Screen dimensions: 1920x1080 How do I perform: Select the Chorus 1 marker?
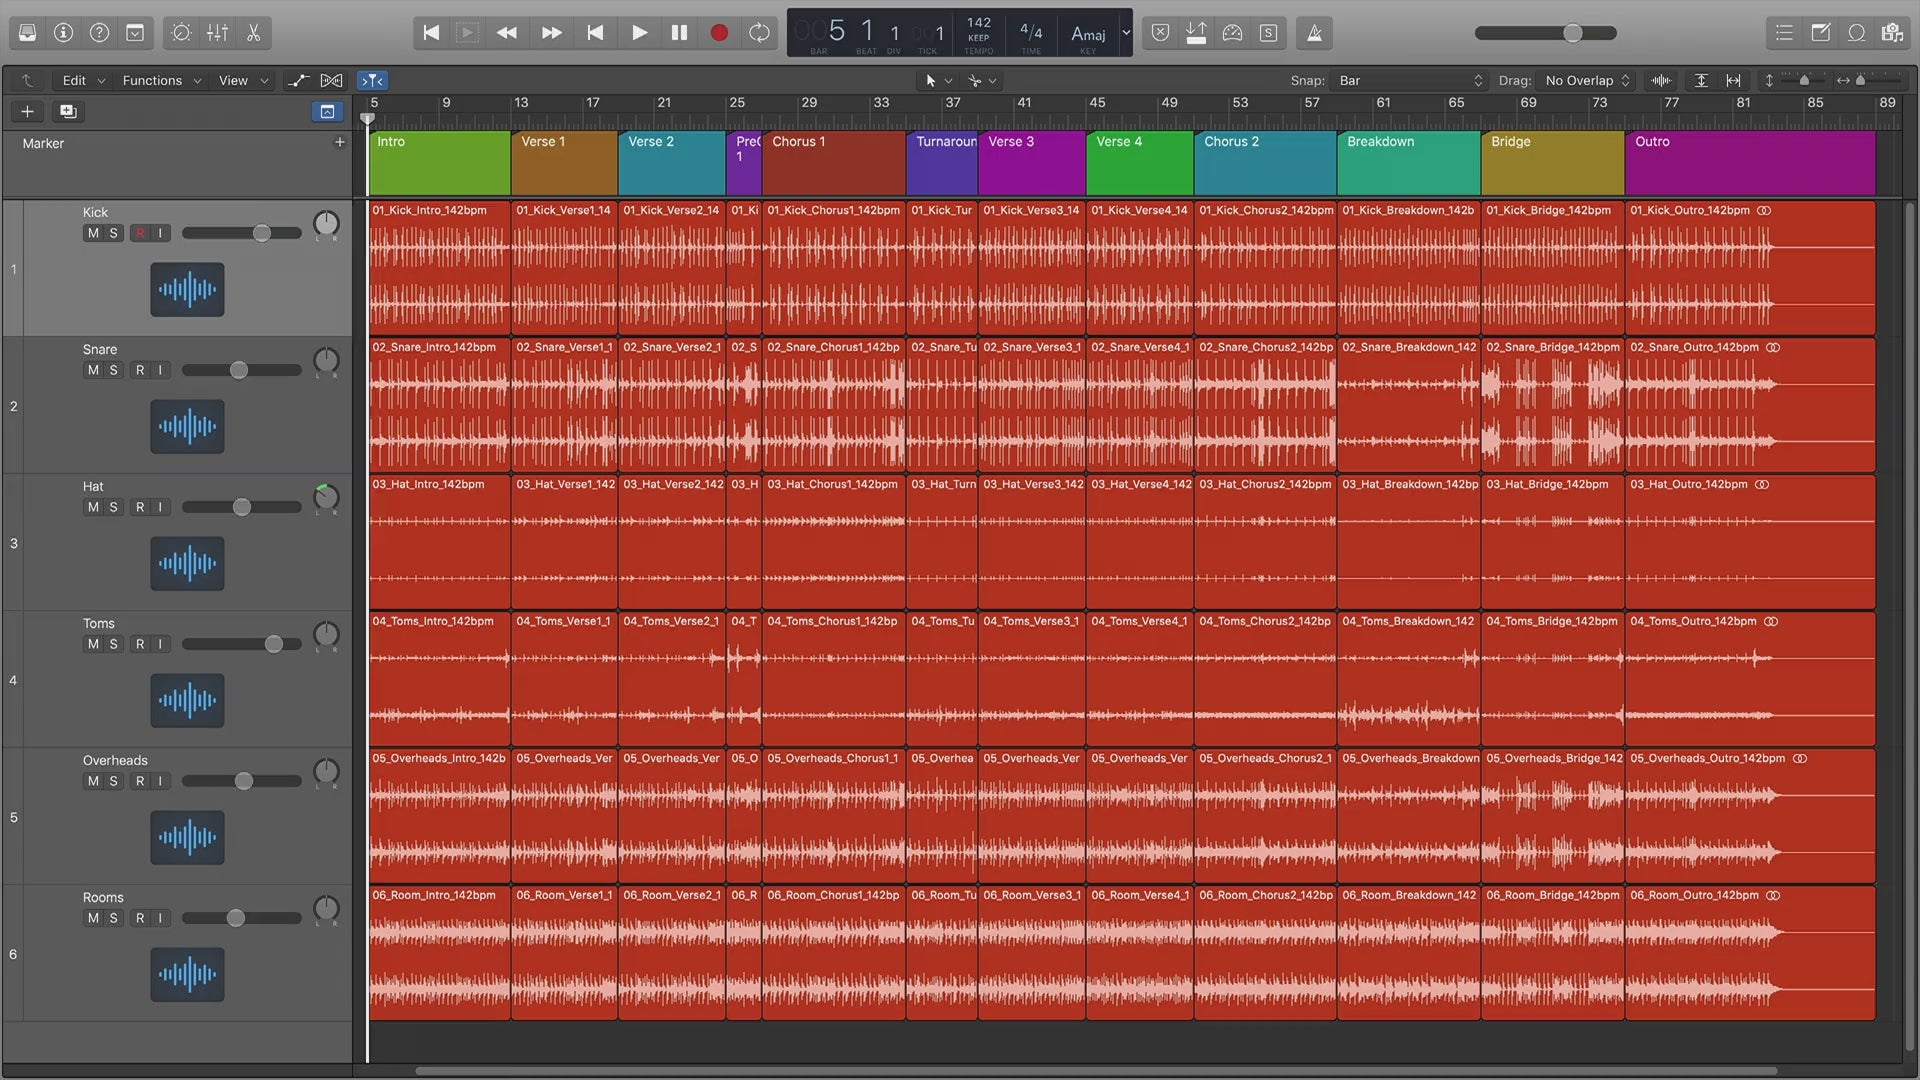834,163
